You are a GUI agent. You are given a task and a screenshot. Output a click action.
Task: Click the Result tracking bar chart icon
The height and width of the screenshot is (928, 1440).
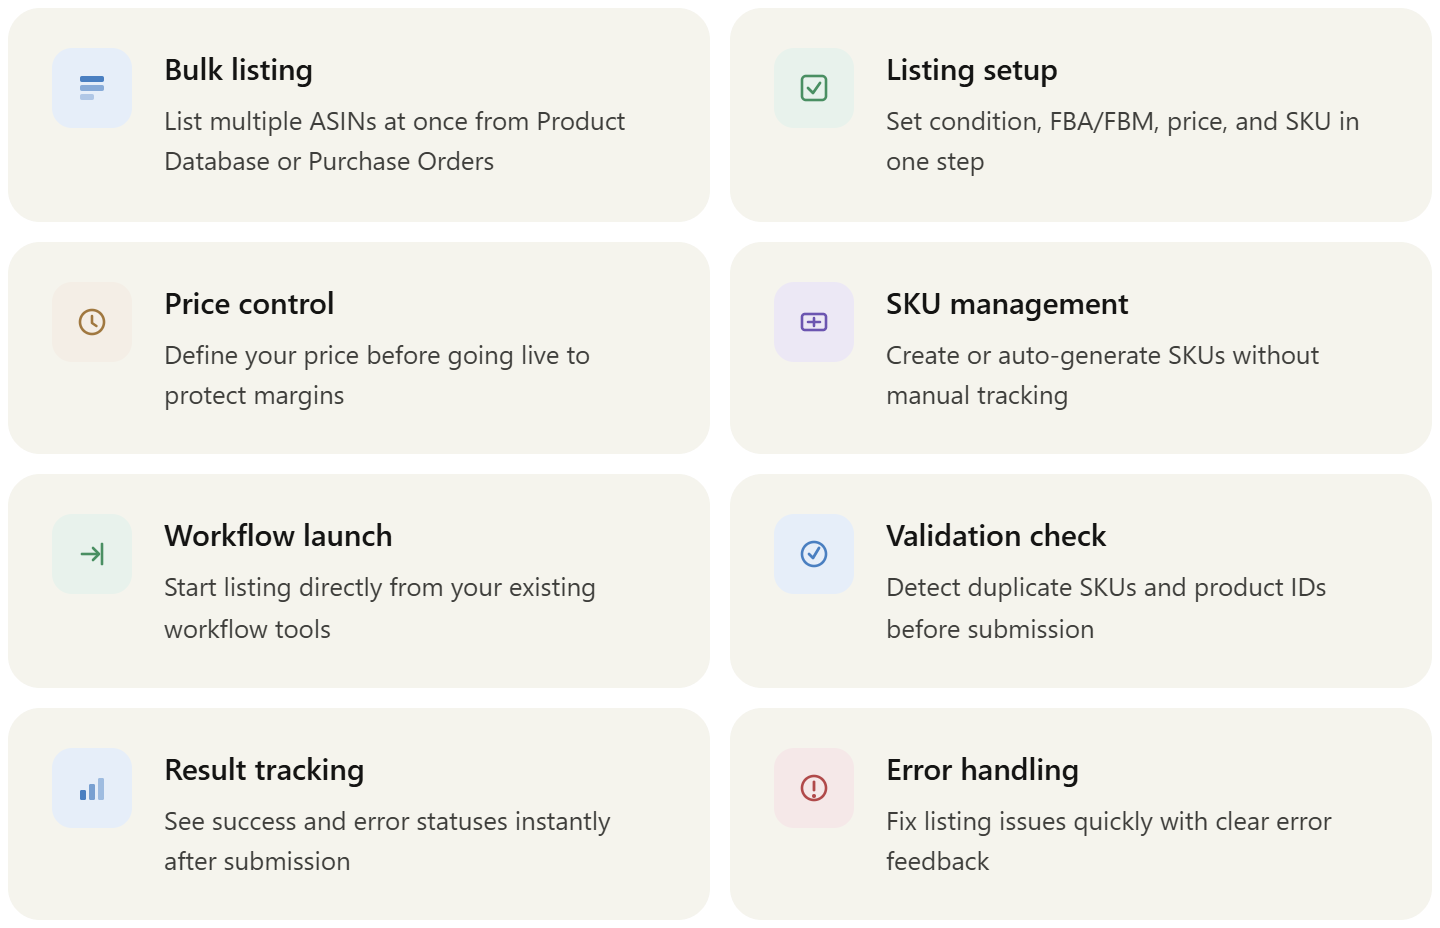tap(92, 788)
